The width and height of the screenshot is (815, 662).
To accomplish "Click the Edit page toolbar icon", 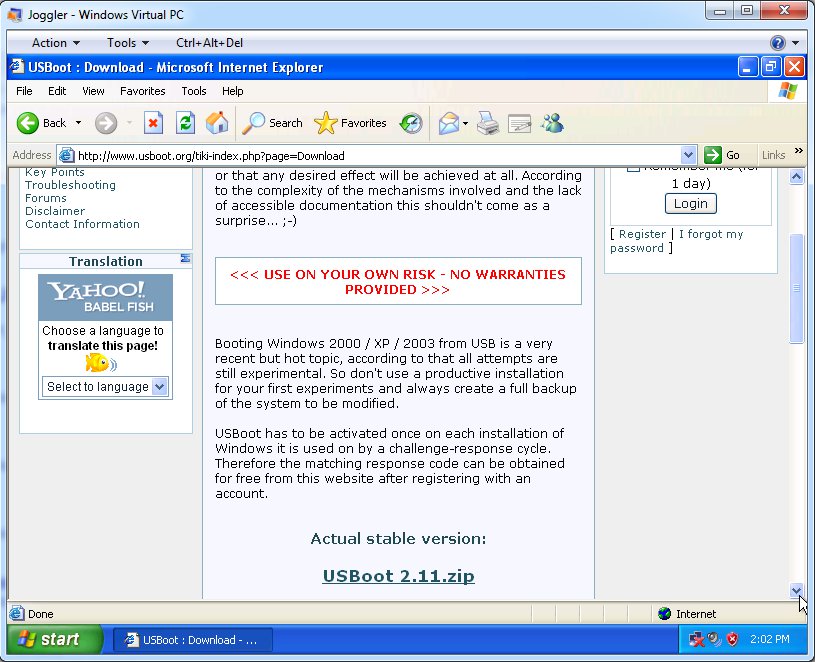I will click(x=519, y=123).
